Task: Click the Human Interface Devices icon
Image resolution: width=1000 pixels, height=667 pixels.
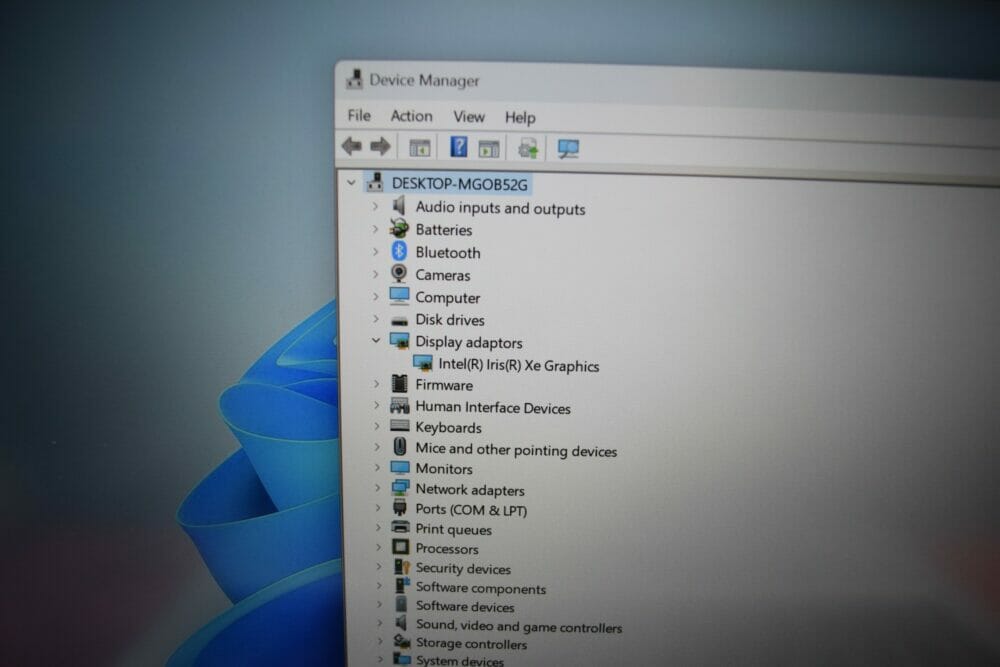Action: click(x=400, y=406)
